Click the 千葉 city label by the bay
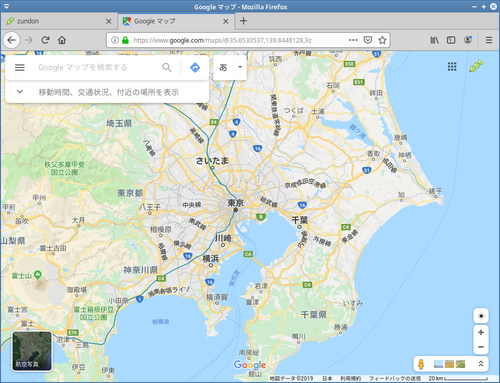This screenshot has width=500, height=383. click(x=299, y=220)
